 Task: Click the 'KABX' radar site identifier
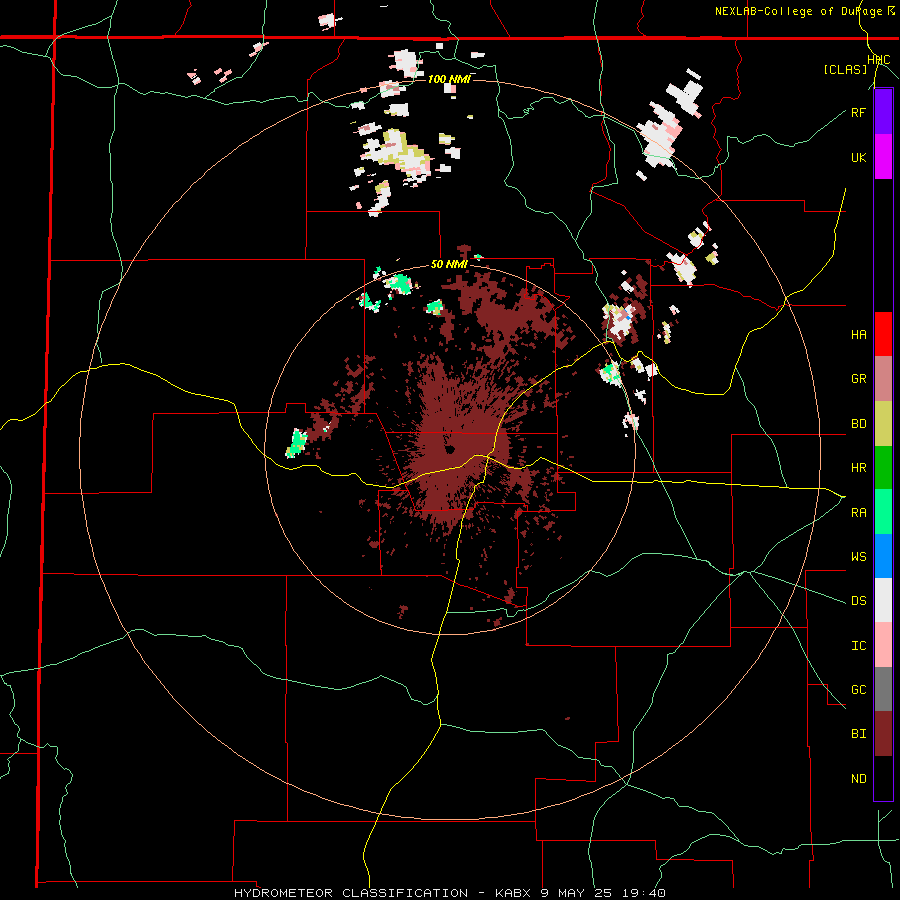pos(514,893)
